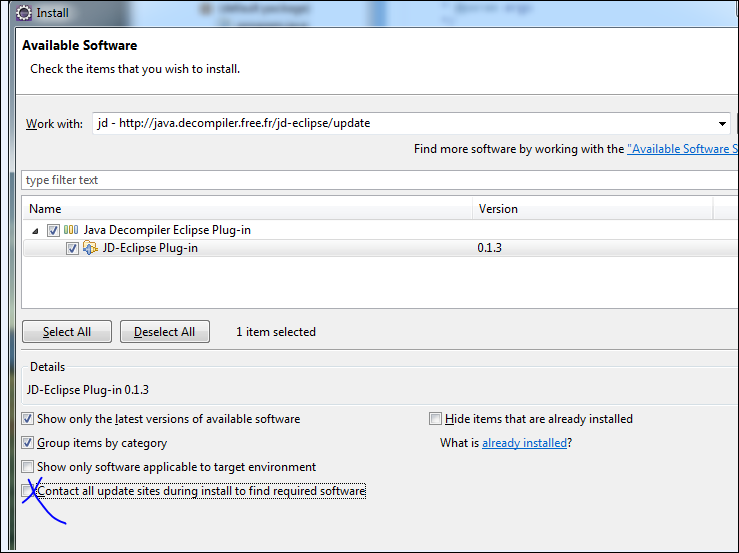
Task: Toggle Contact all update sites checkbox
Action: coord(28,491)
